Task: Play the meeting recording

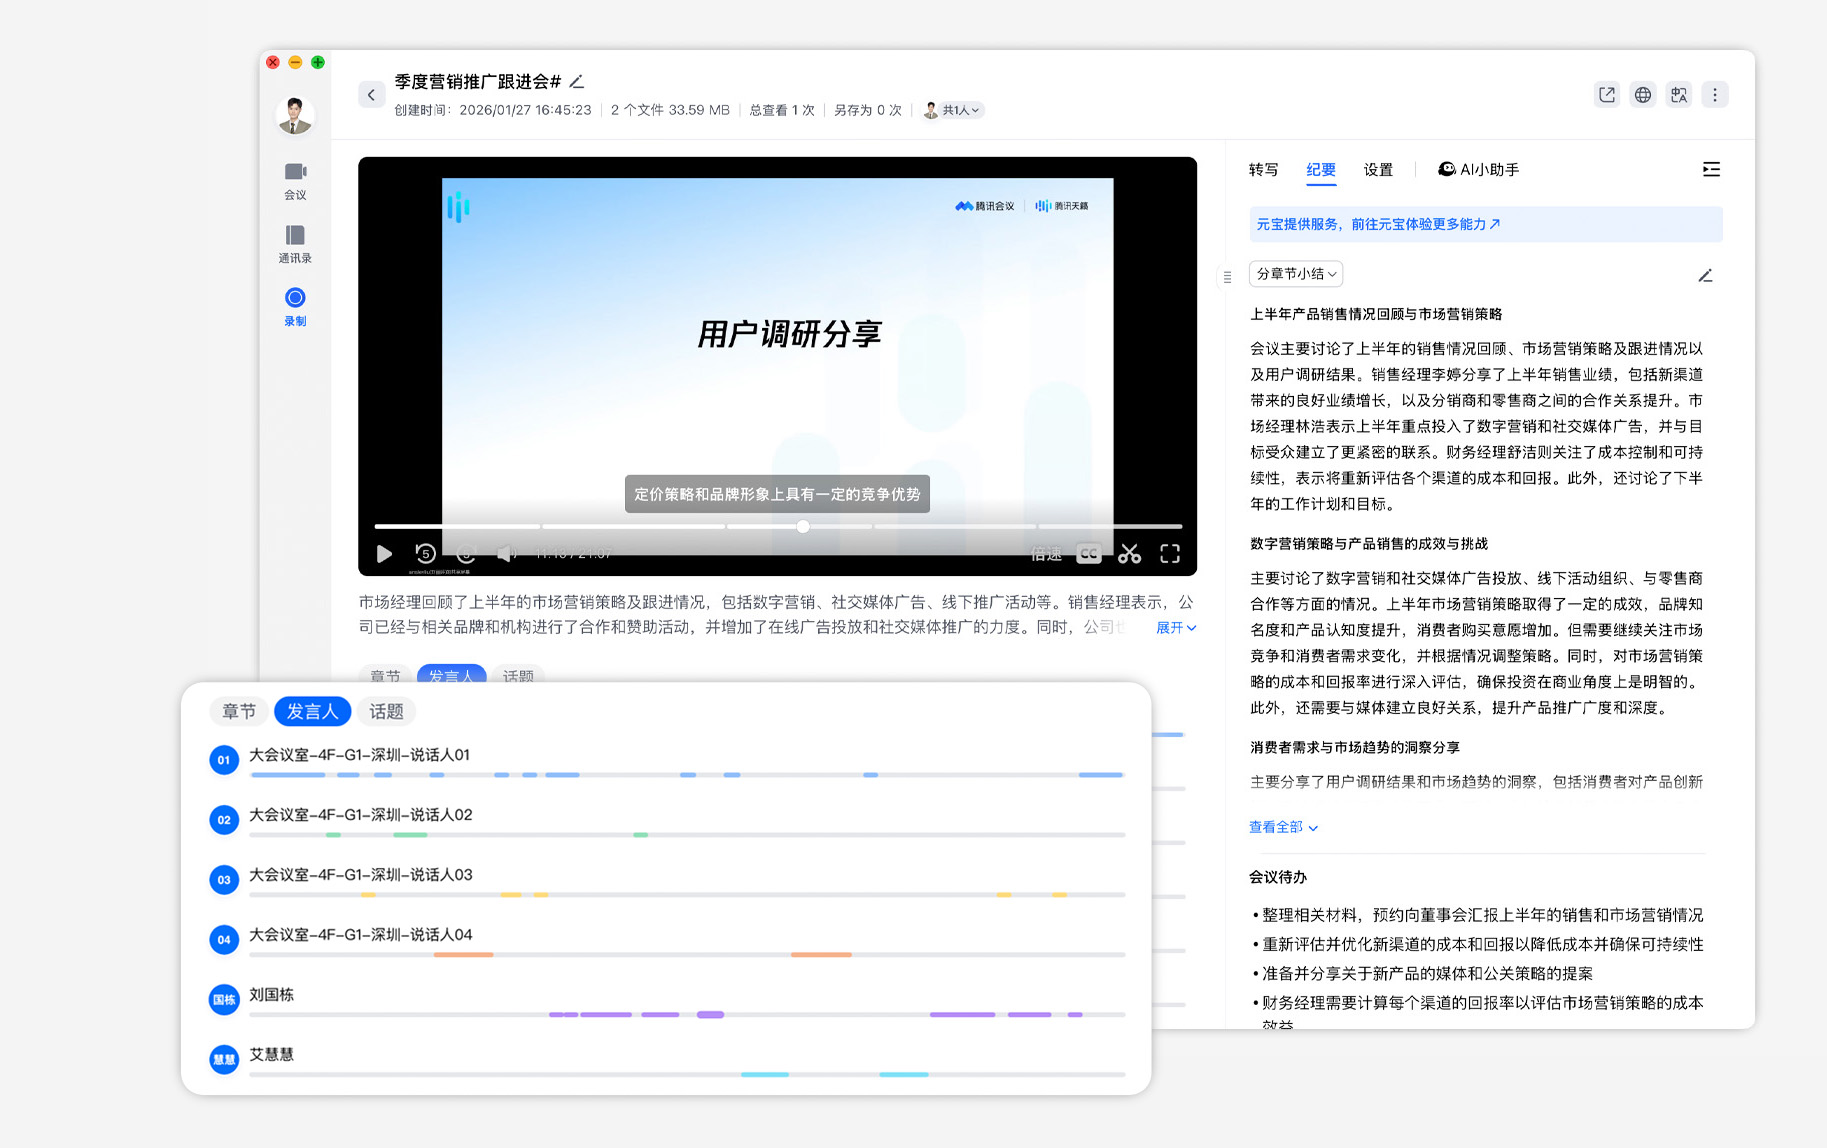Action: (x=384, y=554)
